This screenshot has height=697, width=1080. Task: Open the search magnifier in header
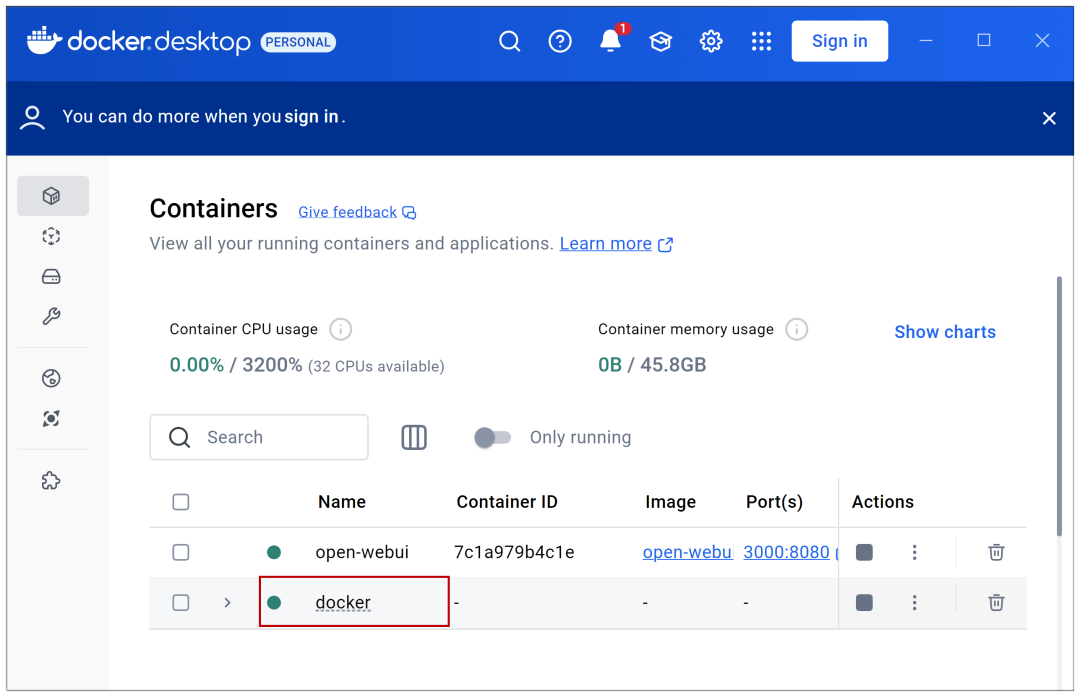click(x=509, y=41)
